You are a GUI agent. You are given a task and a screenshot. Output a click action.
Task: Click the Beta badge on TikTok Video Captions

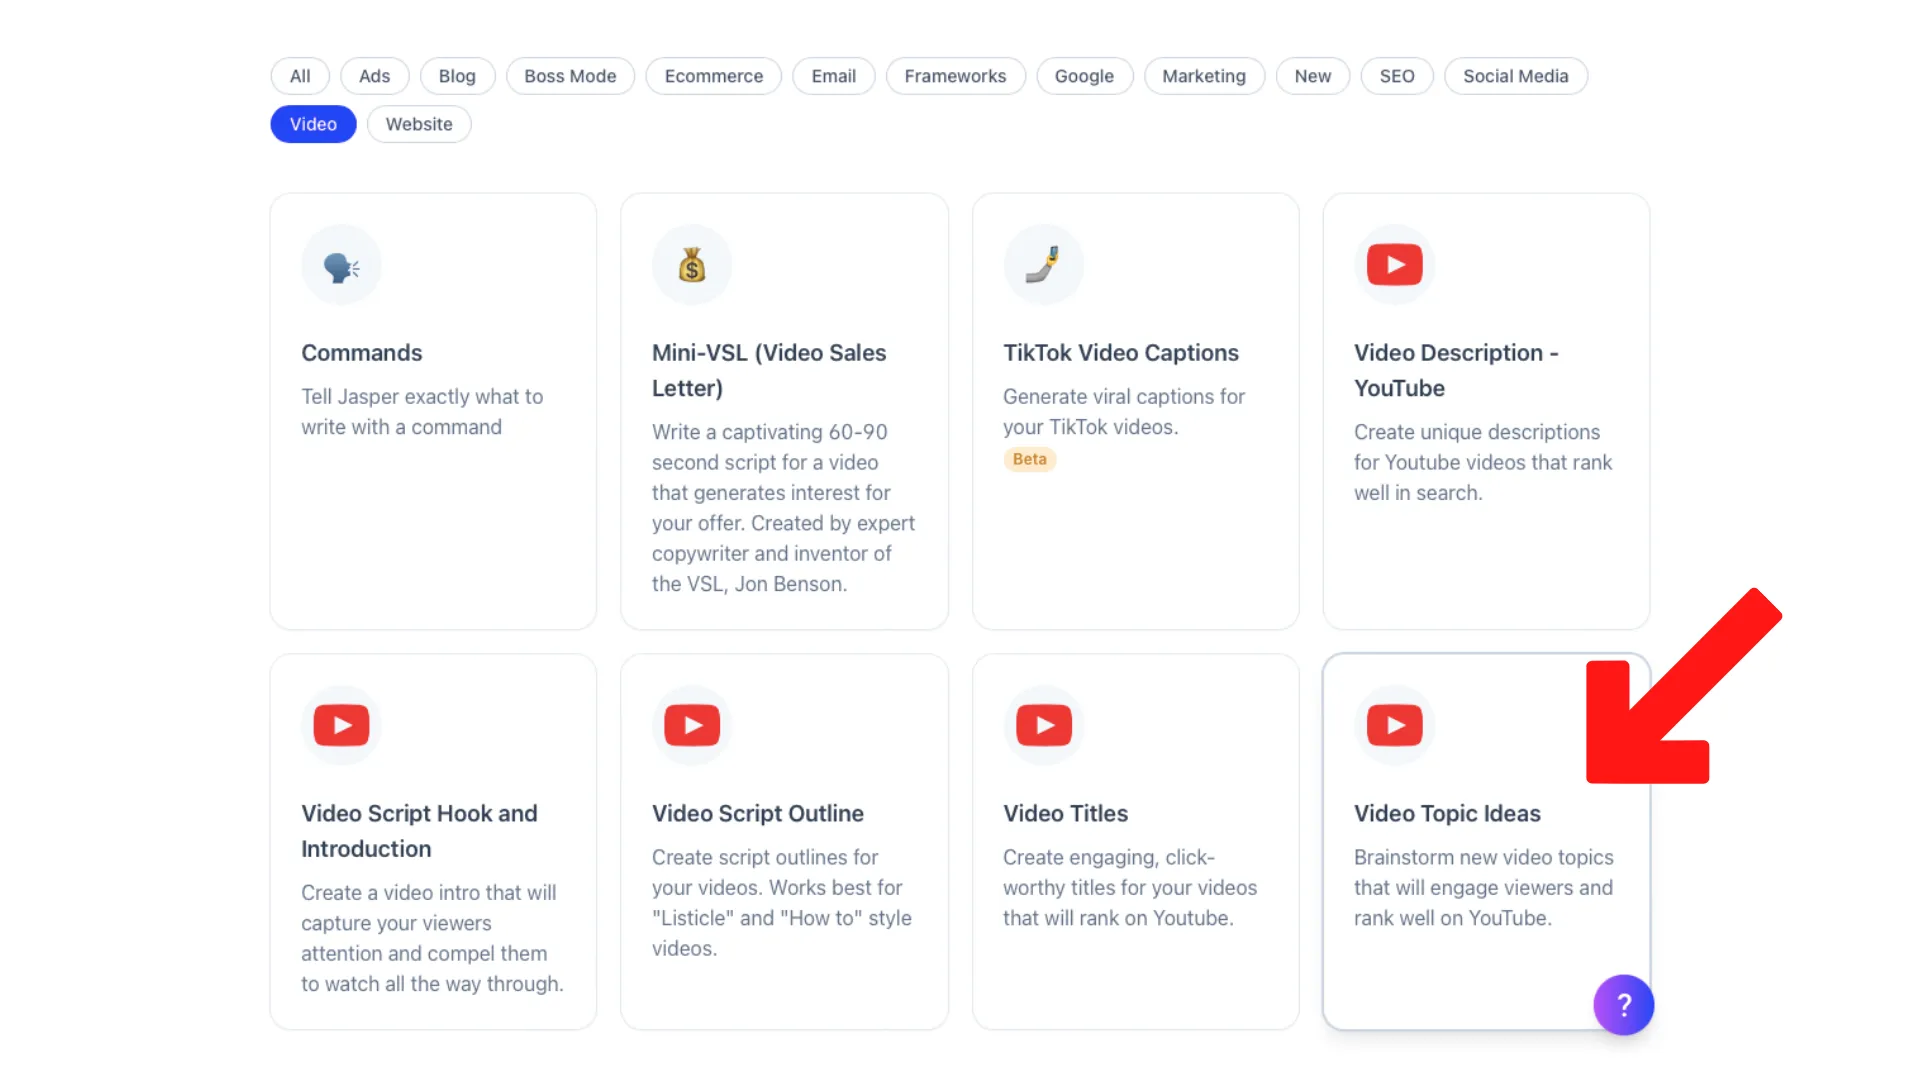(x=1029, y=459)
